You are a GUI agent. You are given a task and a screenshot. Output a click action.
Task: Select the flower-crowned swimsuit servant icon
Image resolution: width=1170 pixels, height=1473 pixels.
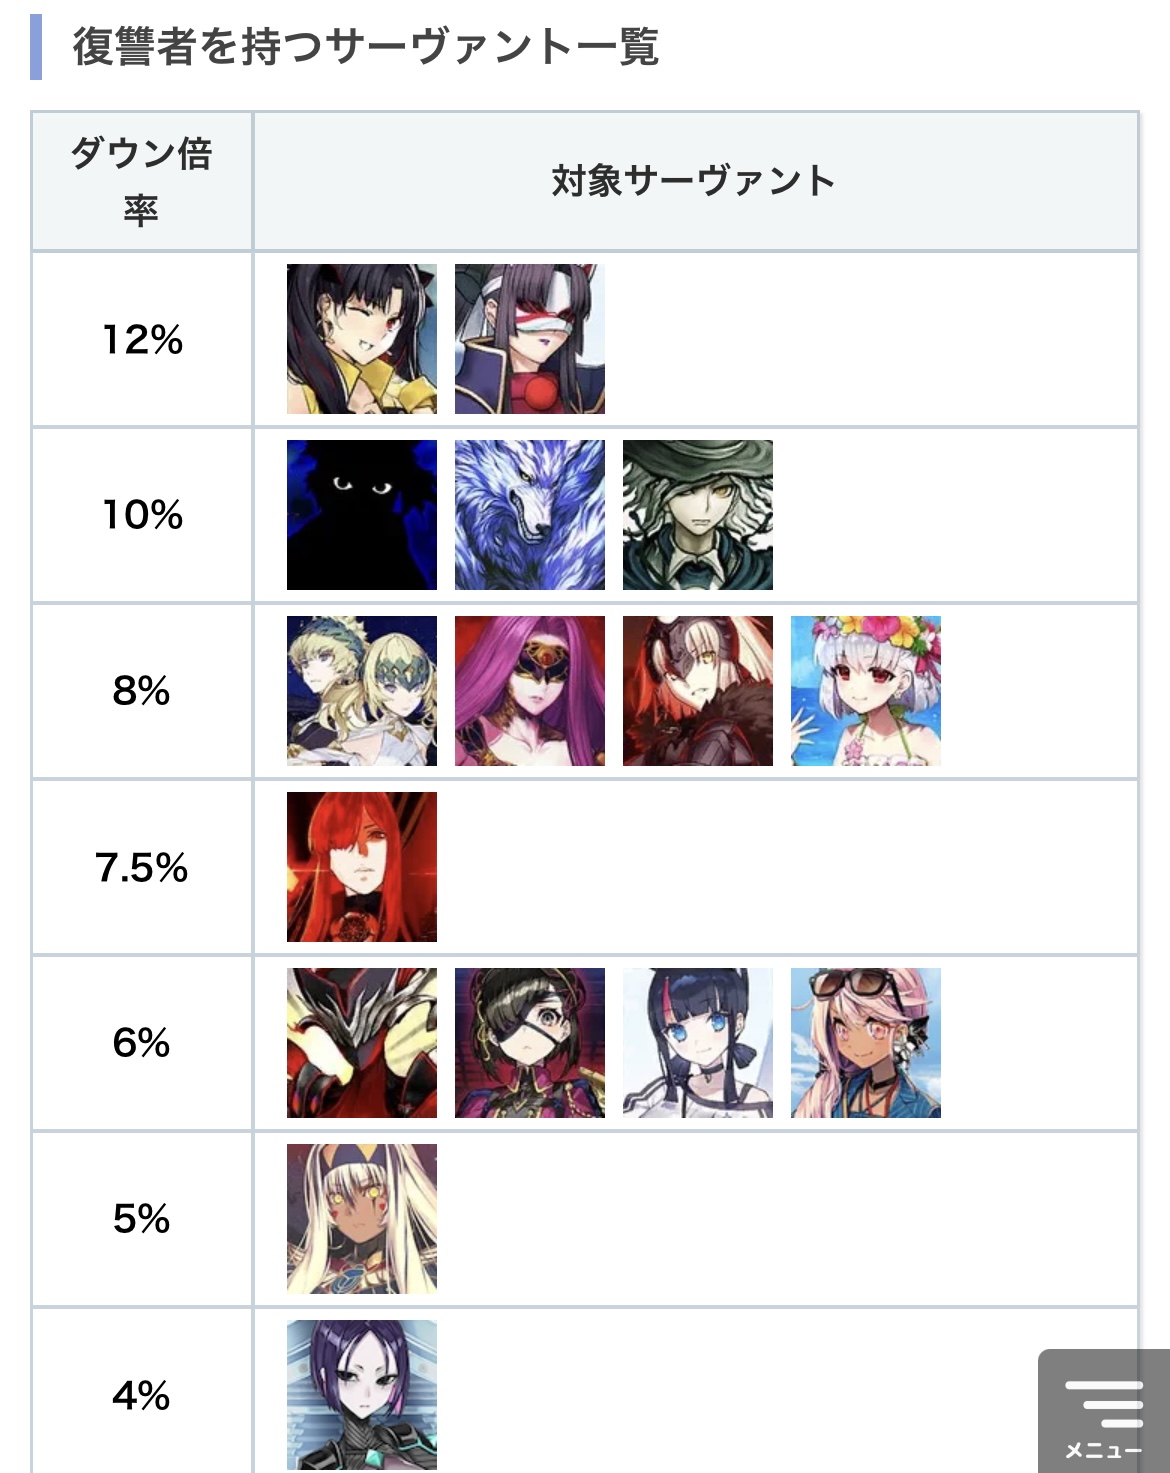coord(866,691)
